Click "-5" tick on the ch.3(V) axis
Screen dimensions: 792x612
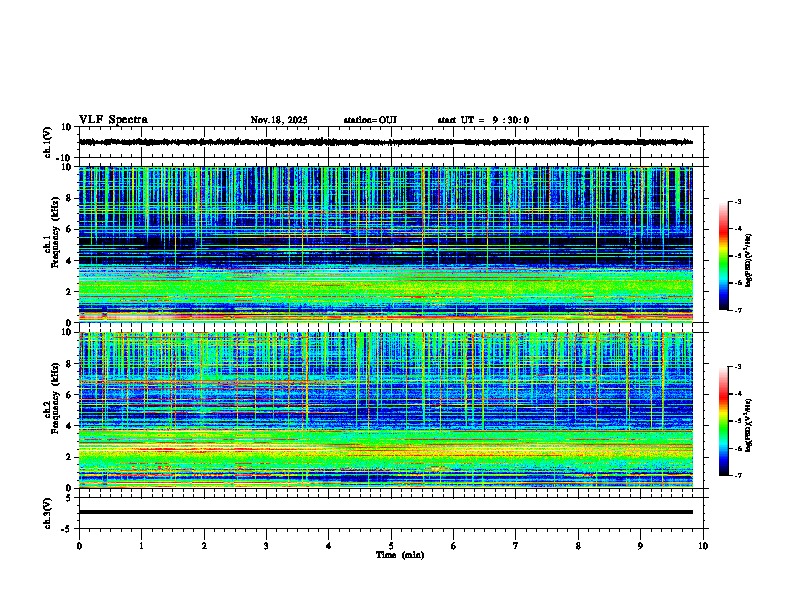[x=68, y=529]
